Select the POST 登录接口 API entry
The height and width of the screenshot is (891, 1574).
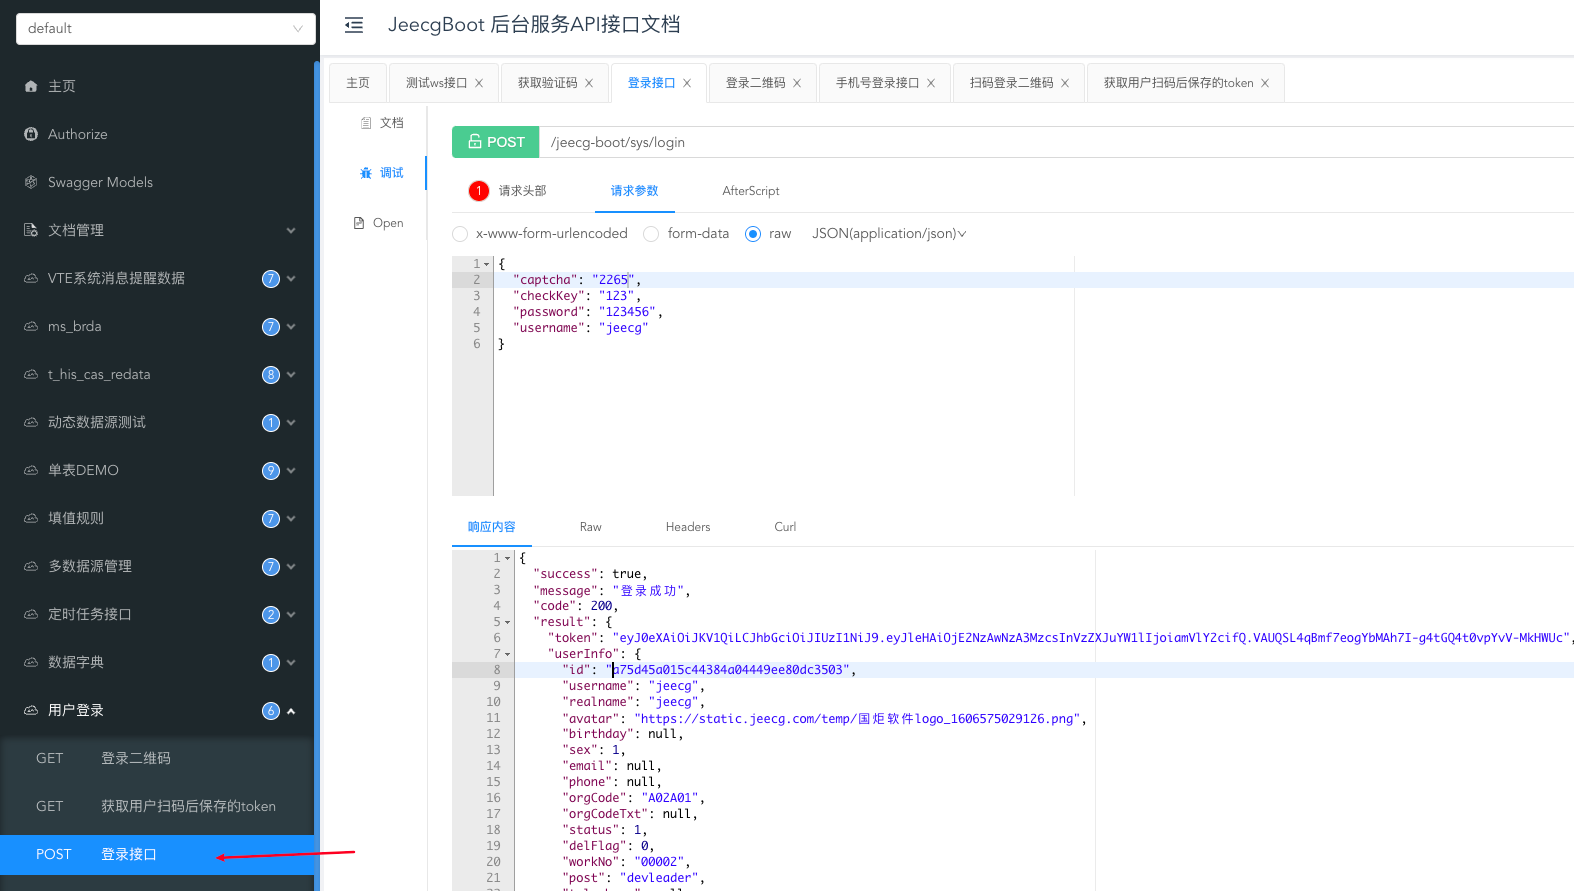(157, 855)
